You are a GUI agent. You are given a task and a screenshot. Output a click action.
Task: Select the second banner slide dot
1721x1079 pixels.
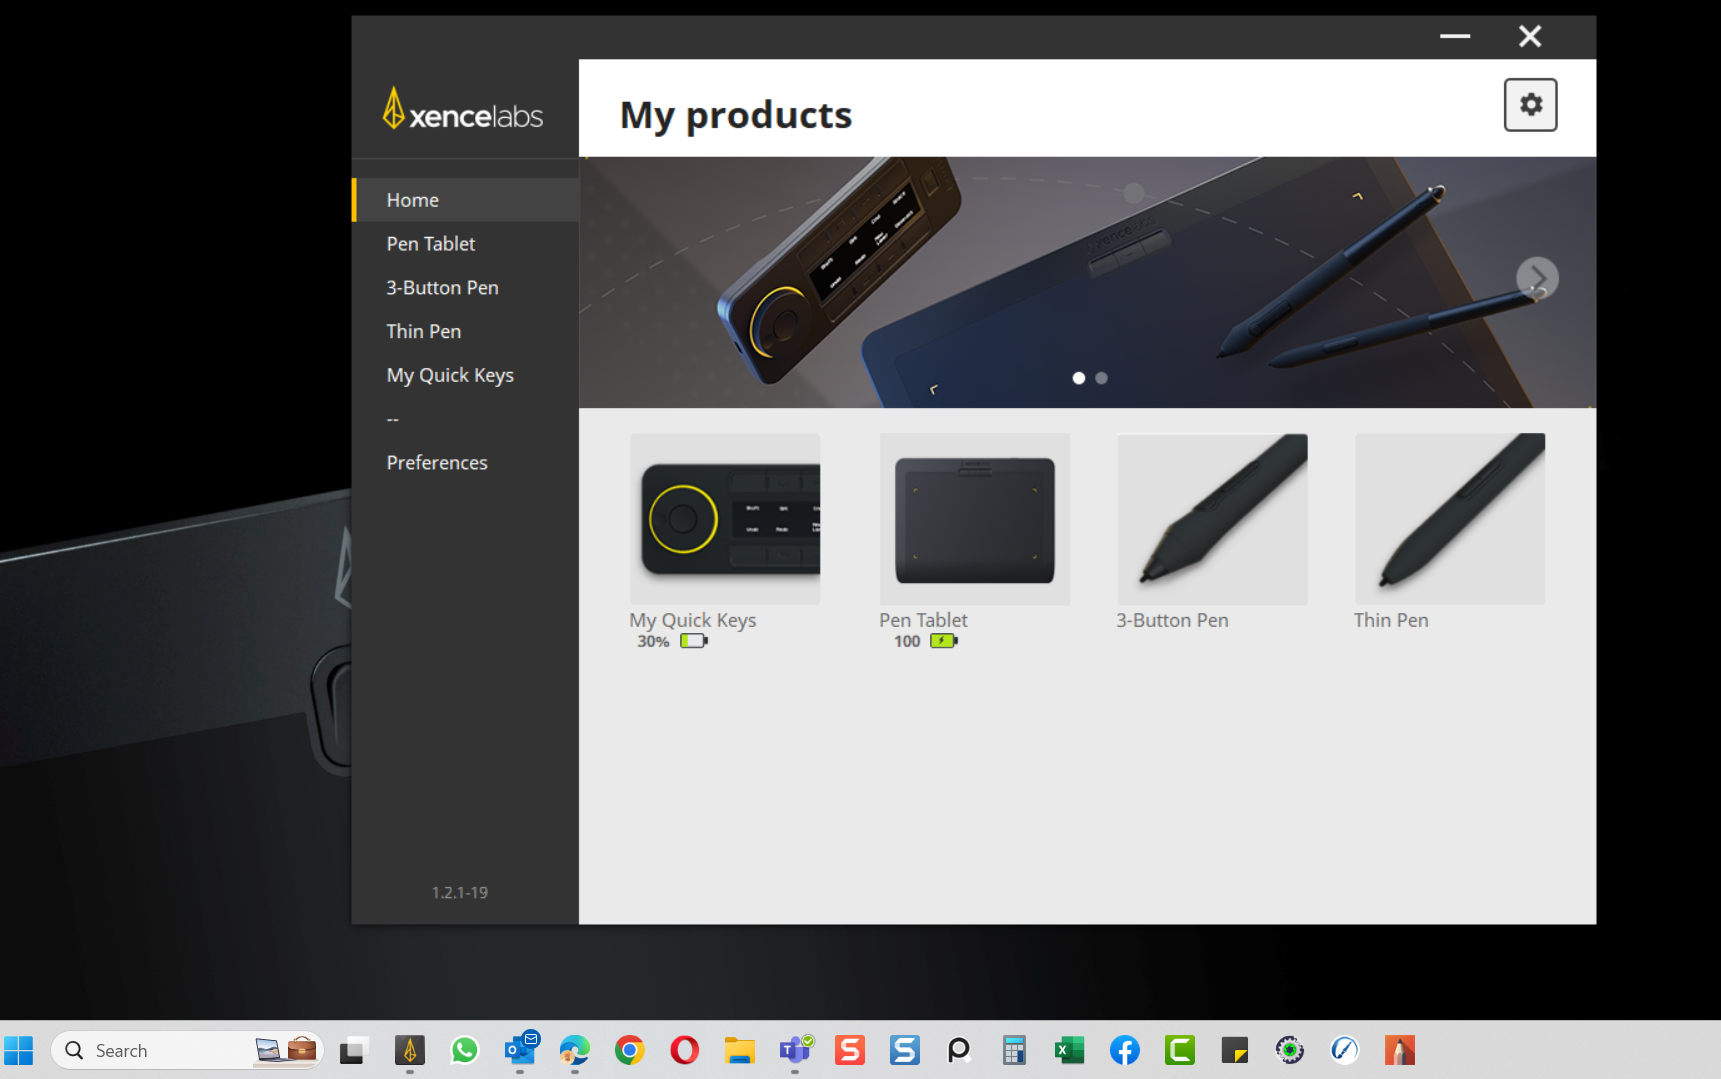(1101, 378)
